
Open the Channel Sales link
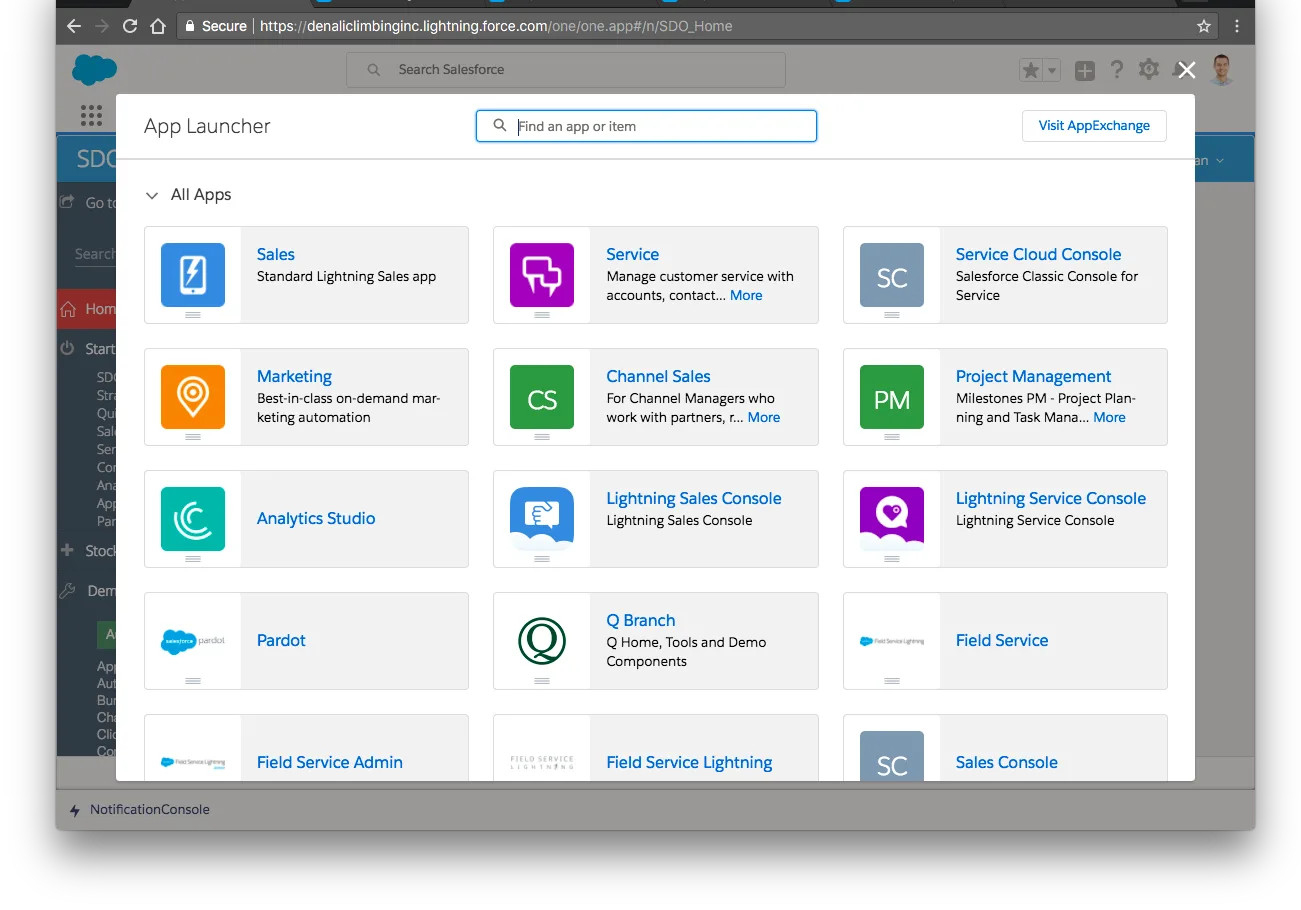click(658, 376)
